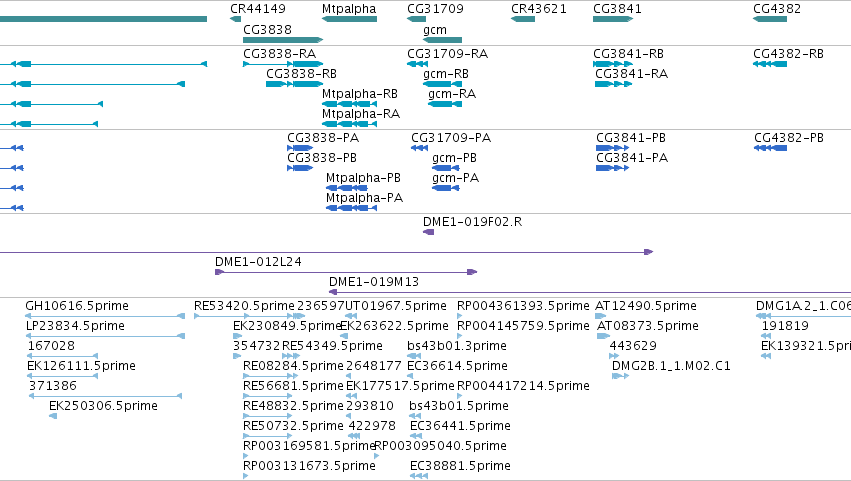Select the bs43b01.3prime EST label
Screen dimensions: 851x481
tap(456, 346)
